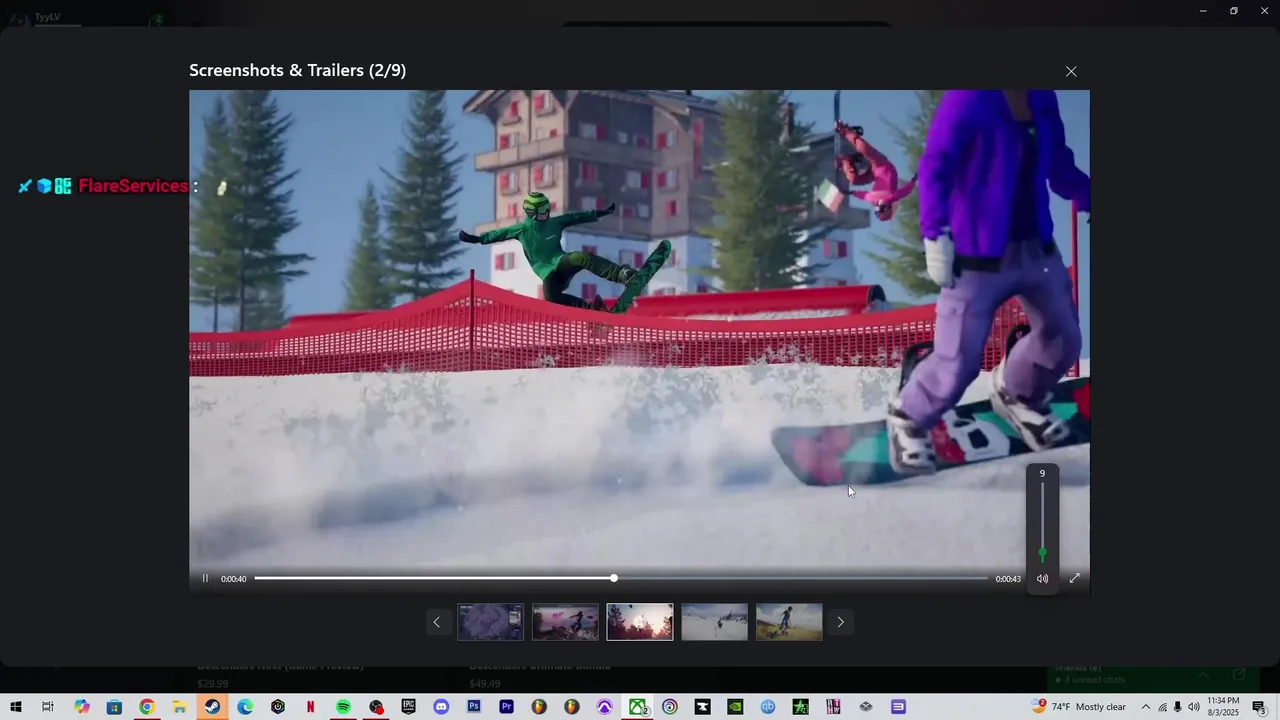Go to the next thumbnail page

tap(840, 622)
